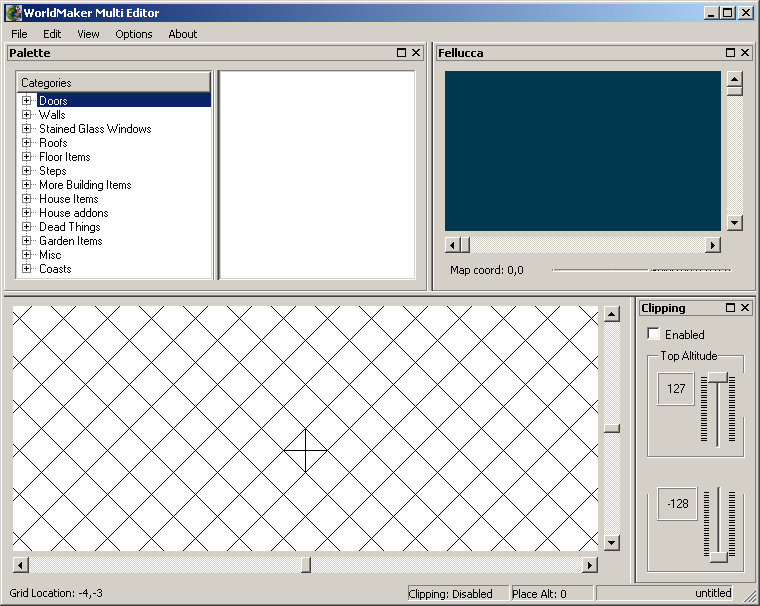This screenshot has height=606, width=760.
Task: Close the Palette panel
Action: click(x=417, y=53)
